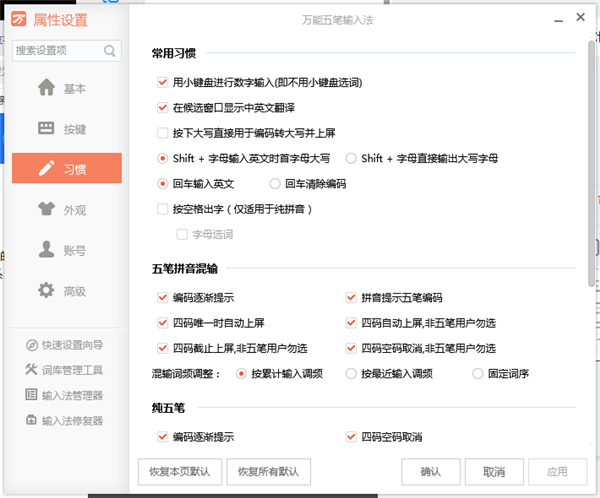This screenshot has height=498, width=600.
Task: Open the 账号 tab
Action: coord(67,250)
